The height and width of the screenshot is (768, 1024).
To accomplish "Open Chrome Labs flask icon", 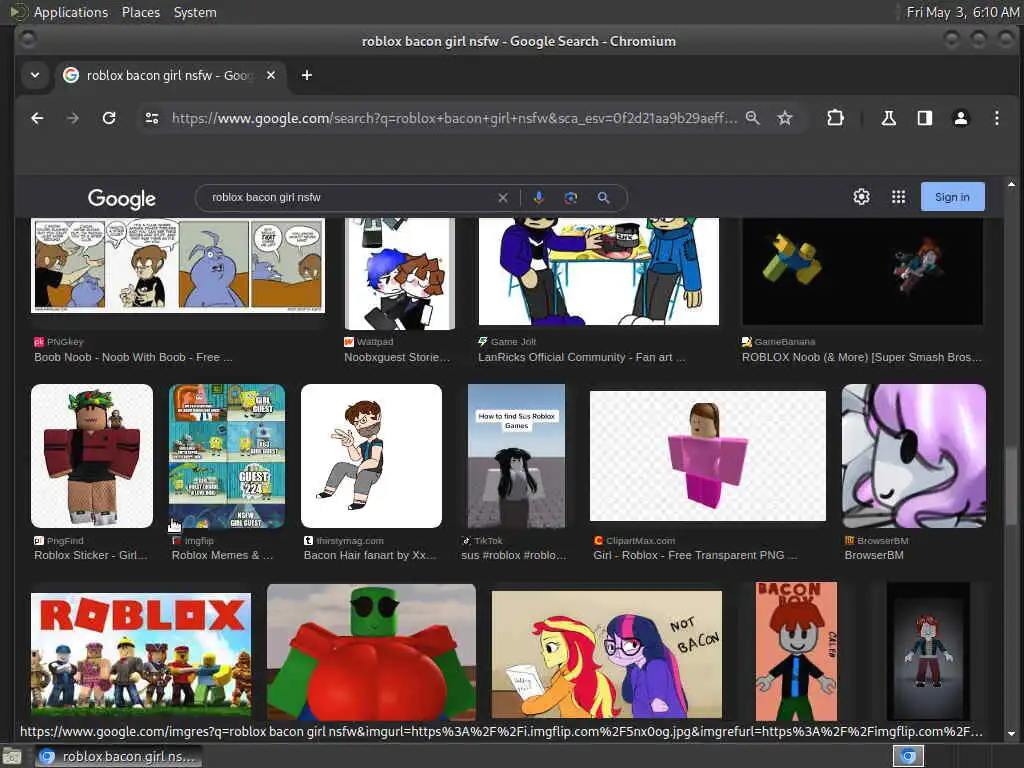I will point(888,118).
